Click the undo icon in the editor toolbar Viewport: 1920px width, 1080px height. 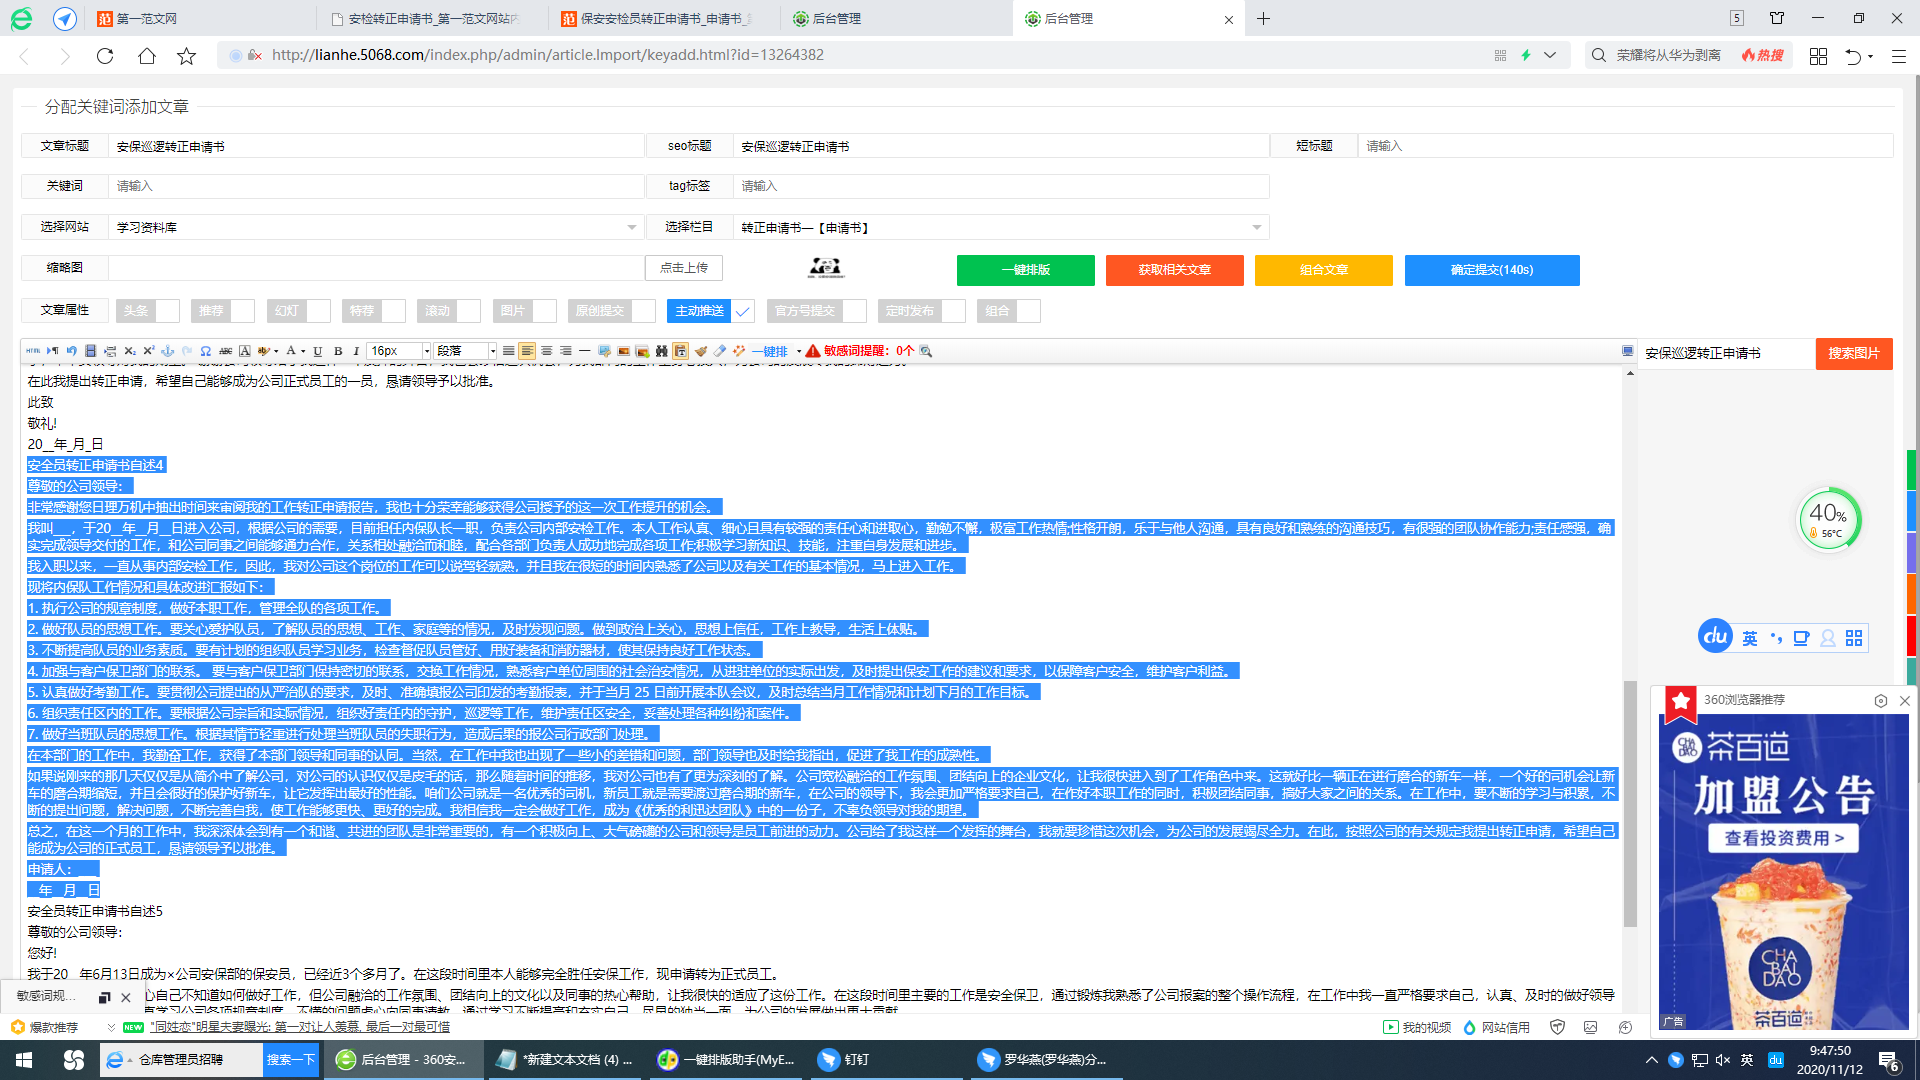point(71,351)
